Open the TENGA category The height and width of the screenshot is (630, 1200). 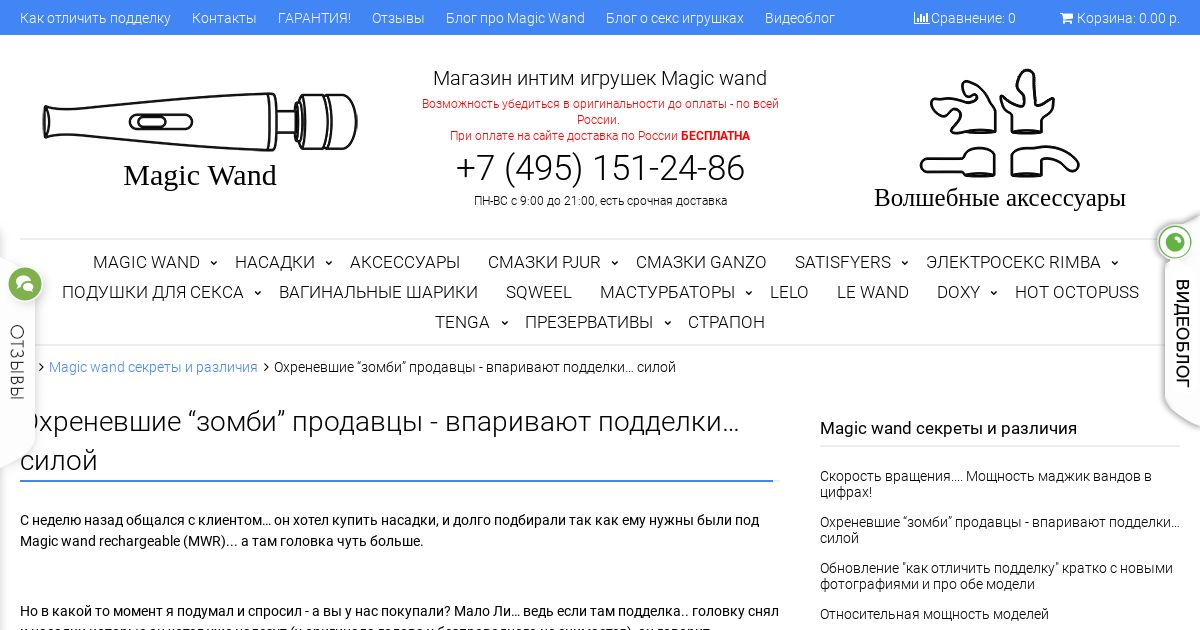tap(462, 322)
